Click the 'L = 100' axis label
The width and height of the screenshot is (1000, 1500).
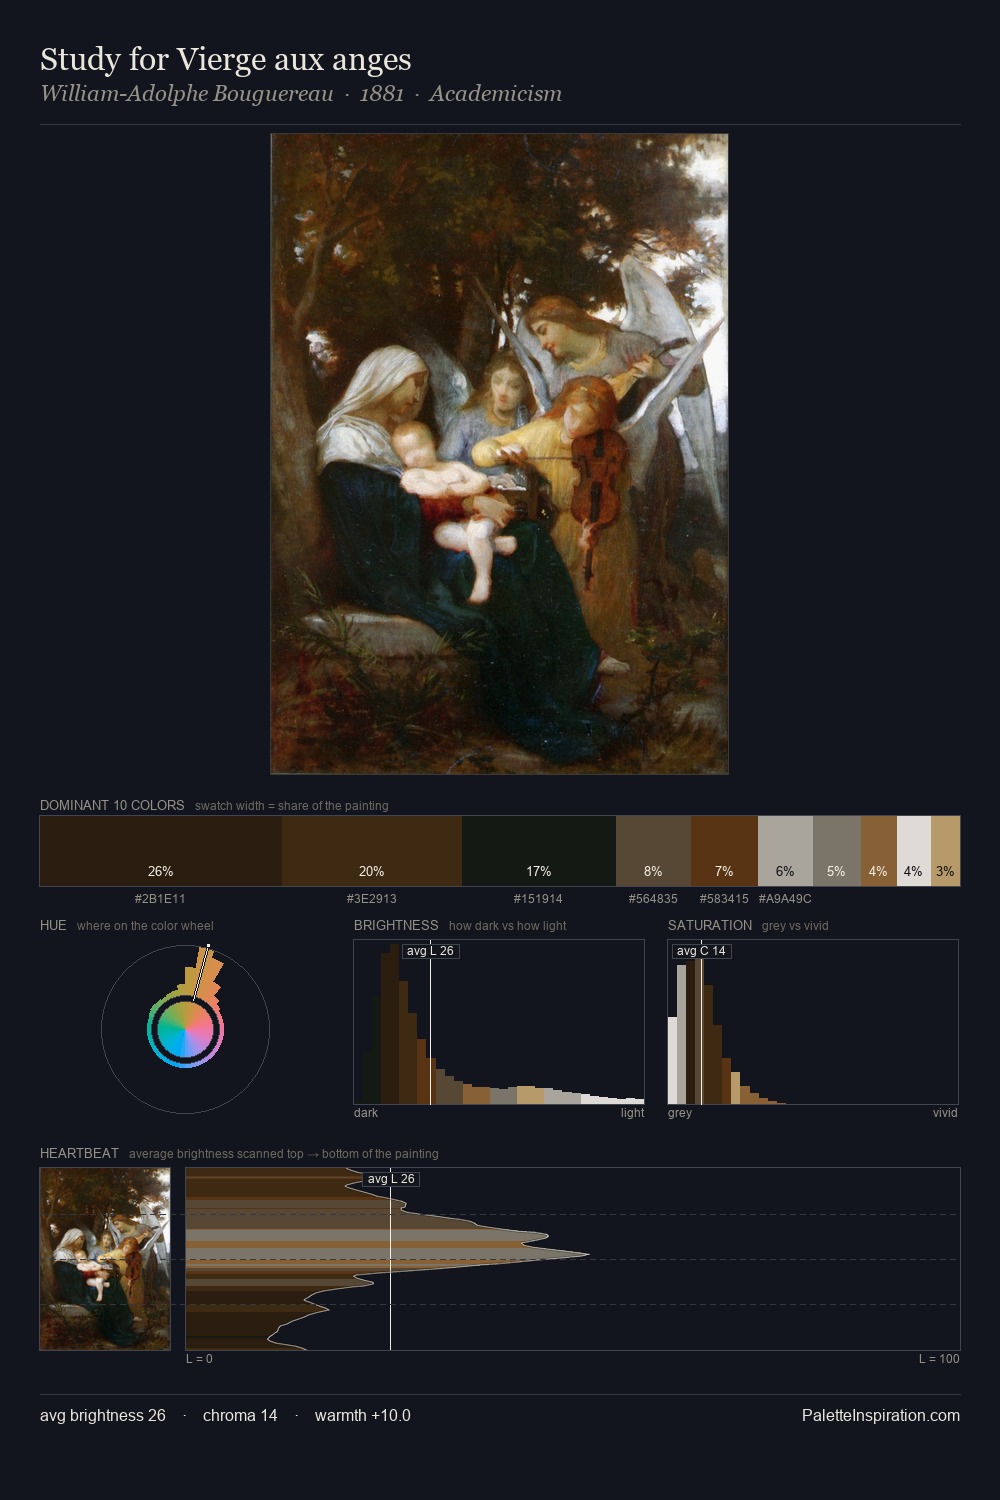pos(939,1359)
